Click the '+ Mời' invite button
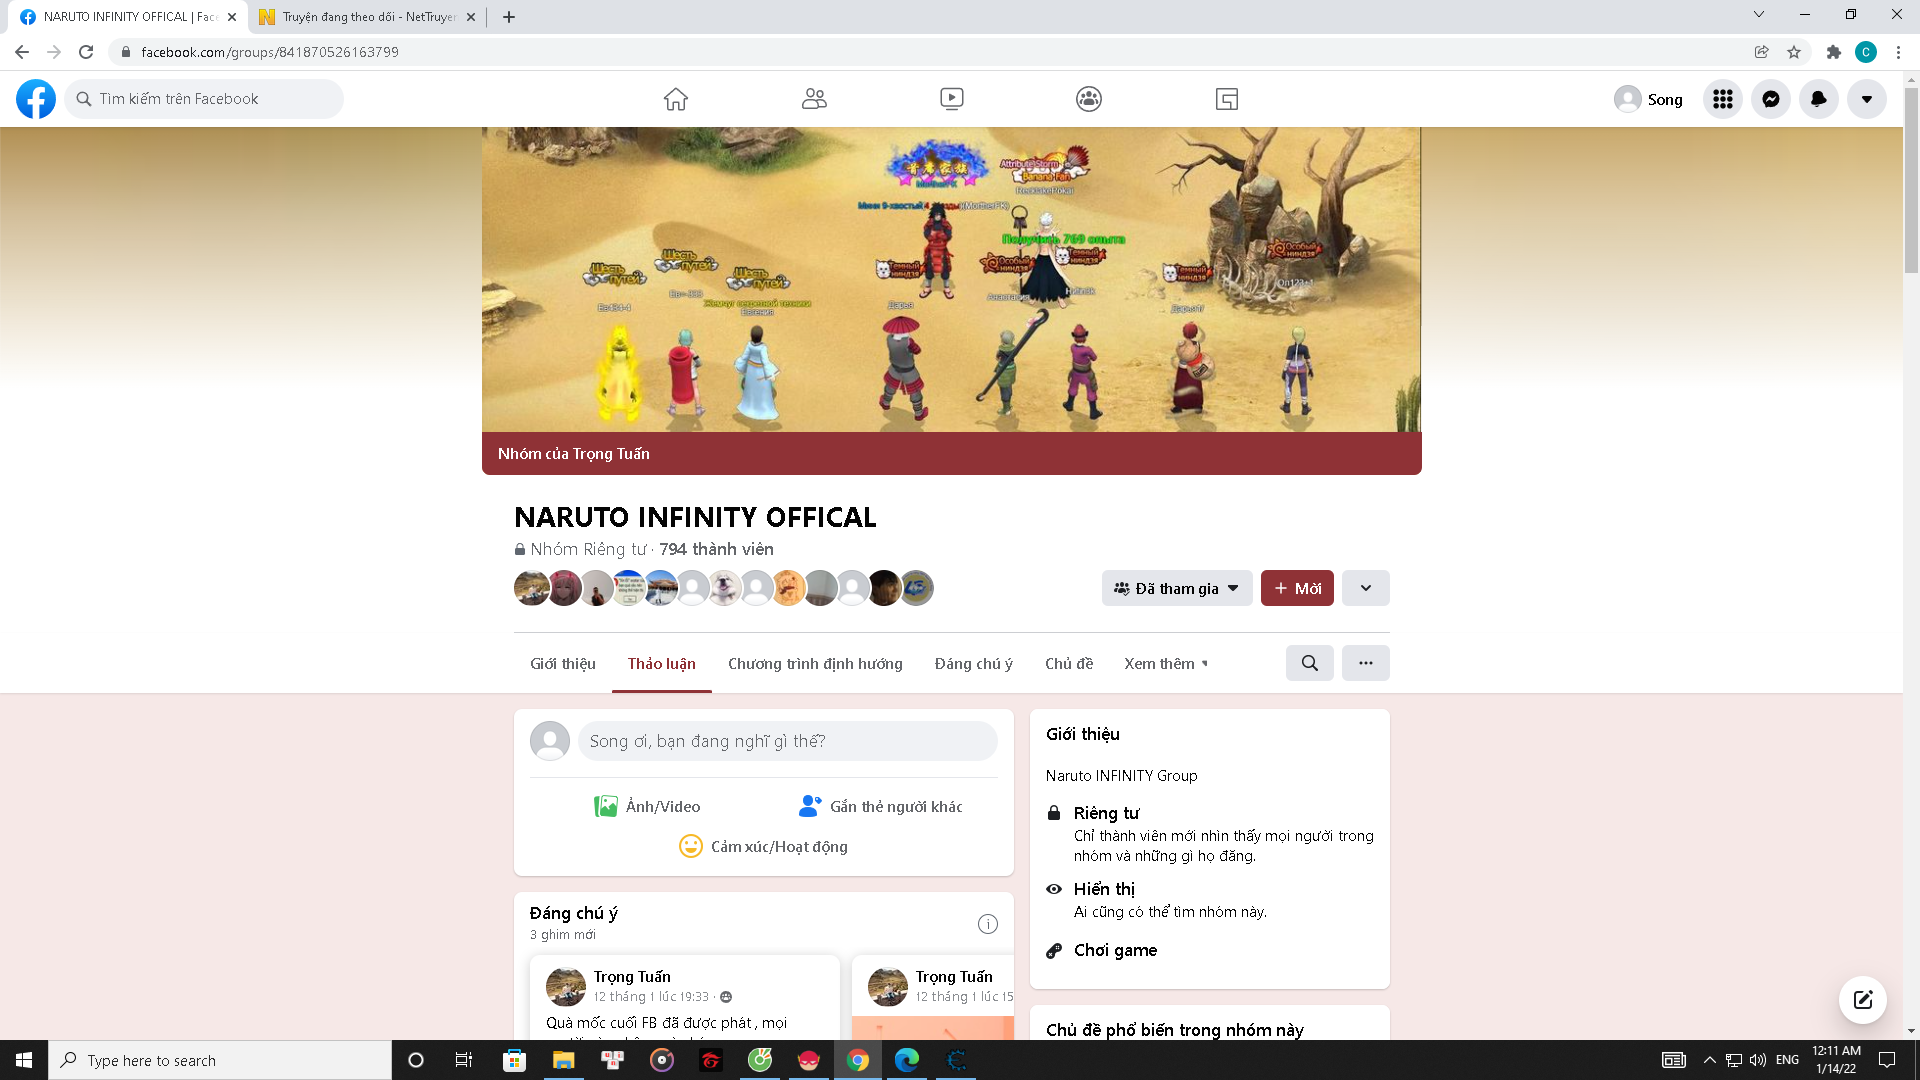The width and height of the screenshot is (1920, 1080). click(x=1297, y=588)
